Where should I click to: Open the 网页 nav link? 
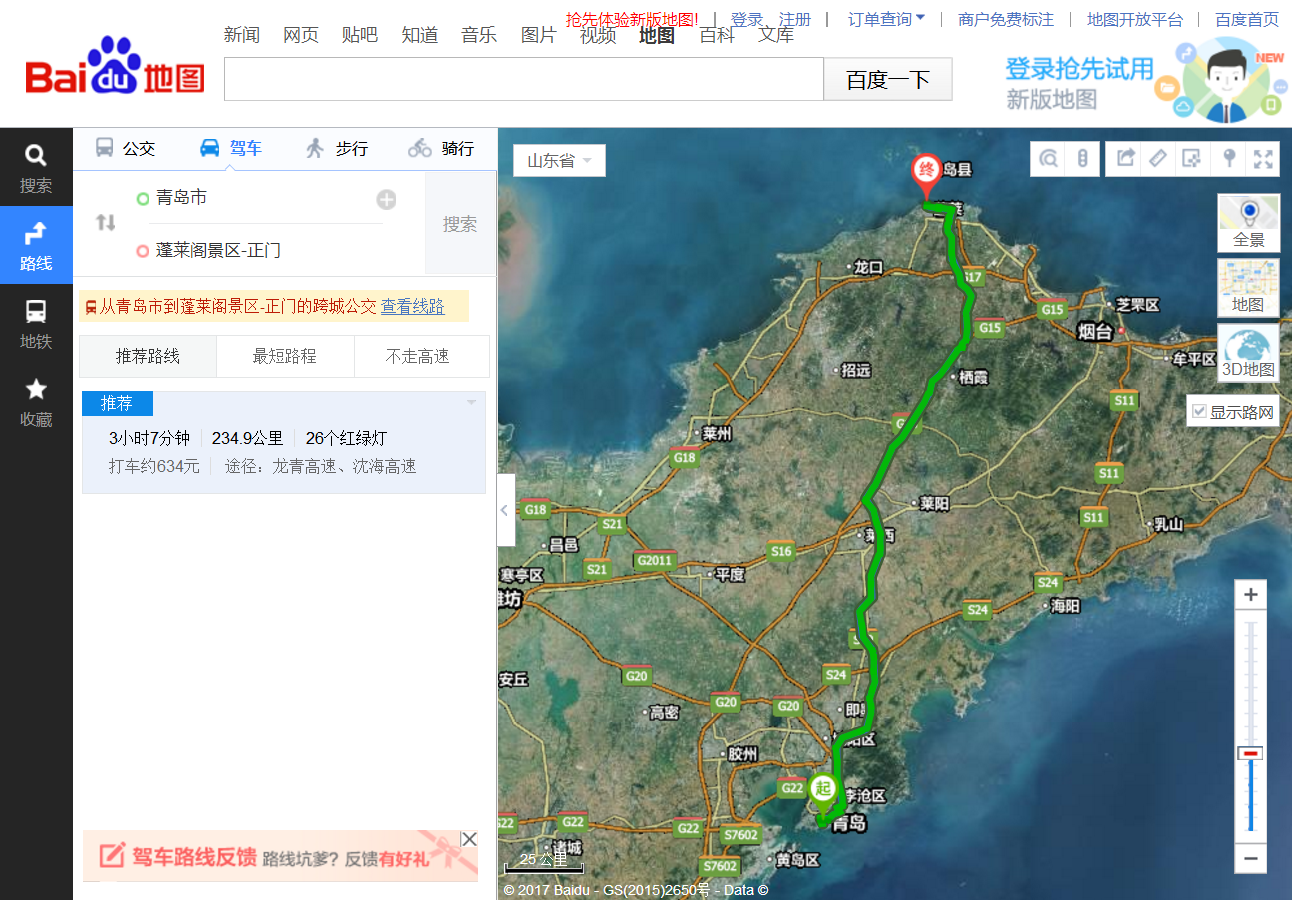tap(301, 35)
